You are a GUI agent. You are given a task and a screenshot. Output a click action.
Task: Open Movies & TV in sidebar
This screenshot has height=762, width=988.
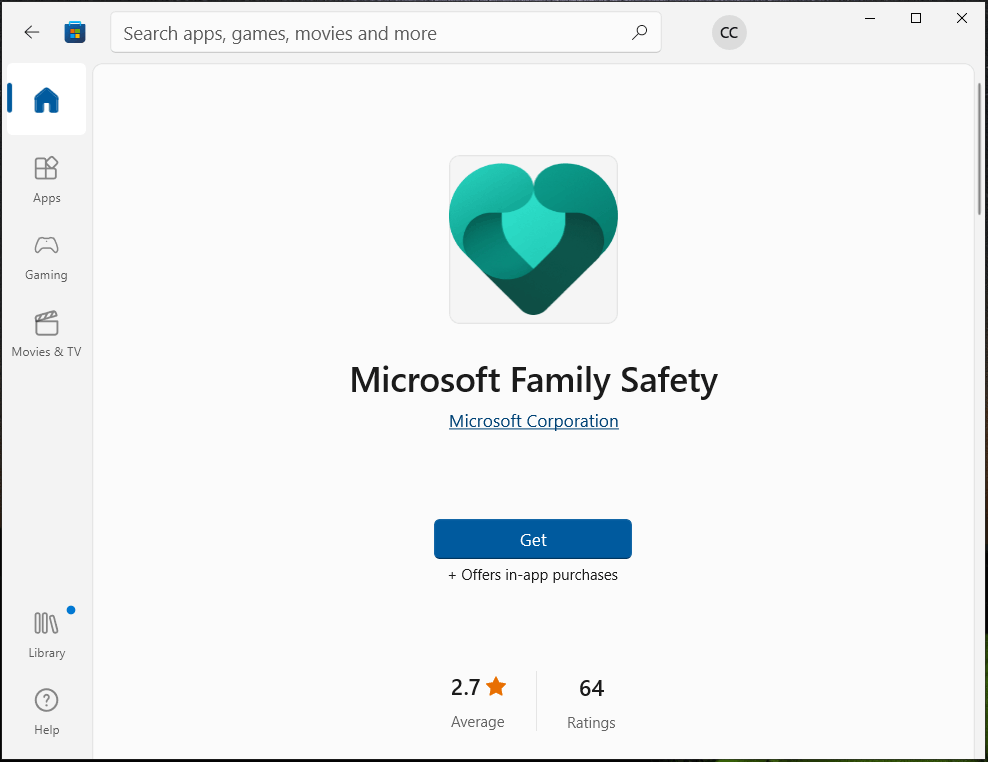pos(47,335)
